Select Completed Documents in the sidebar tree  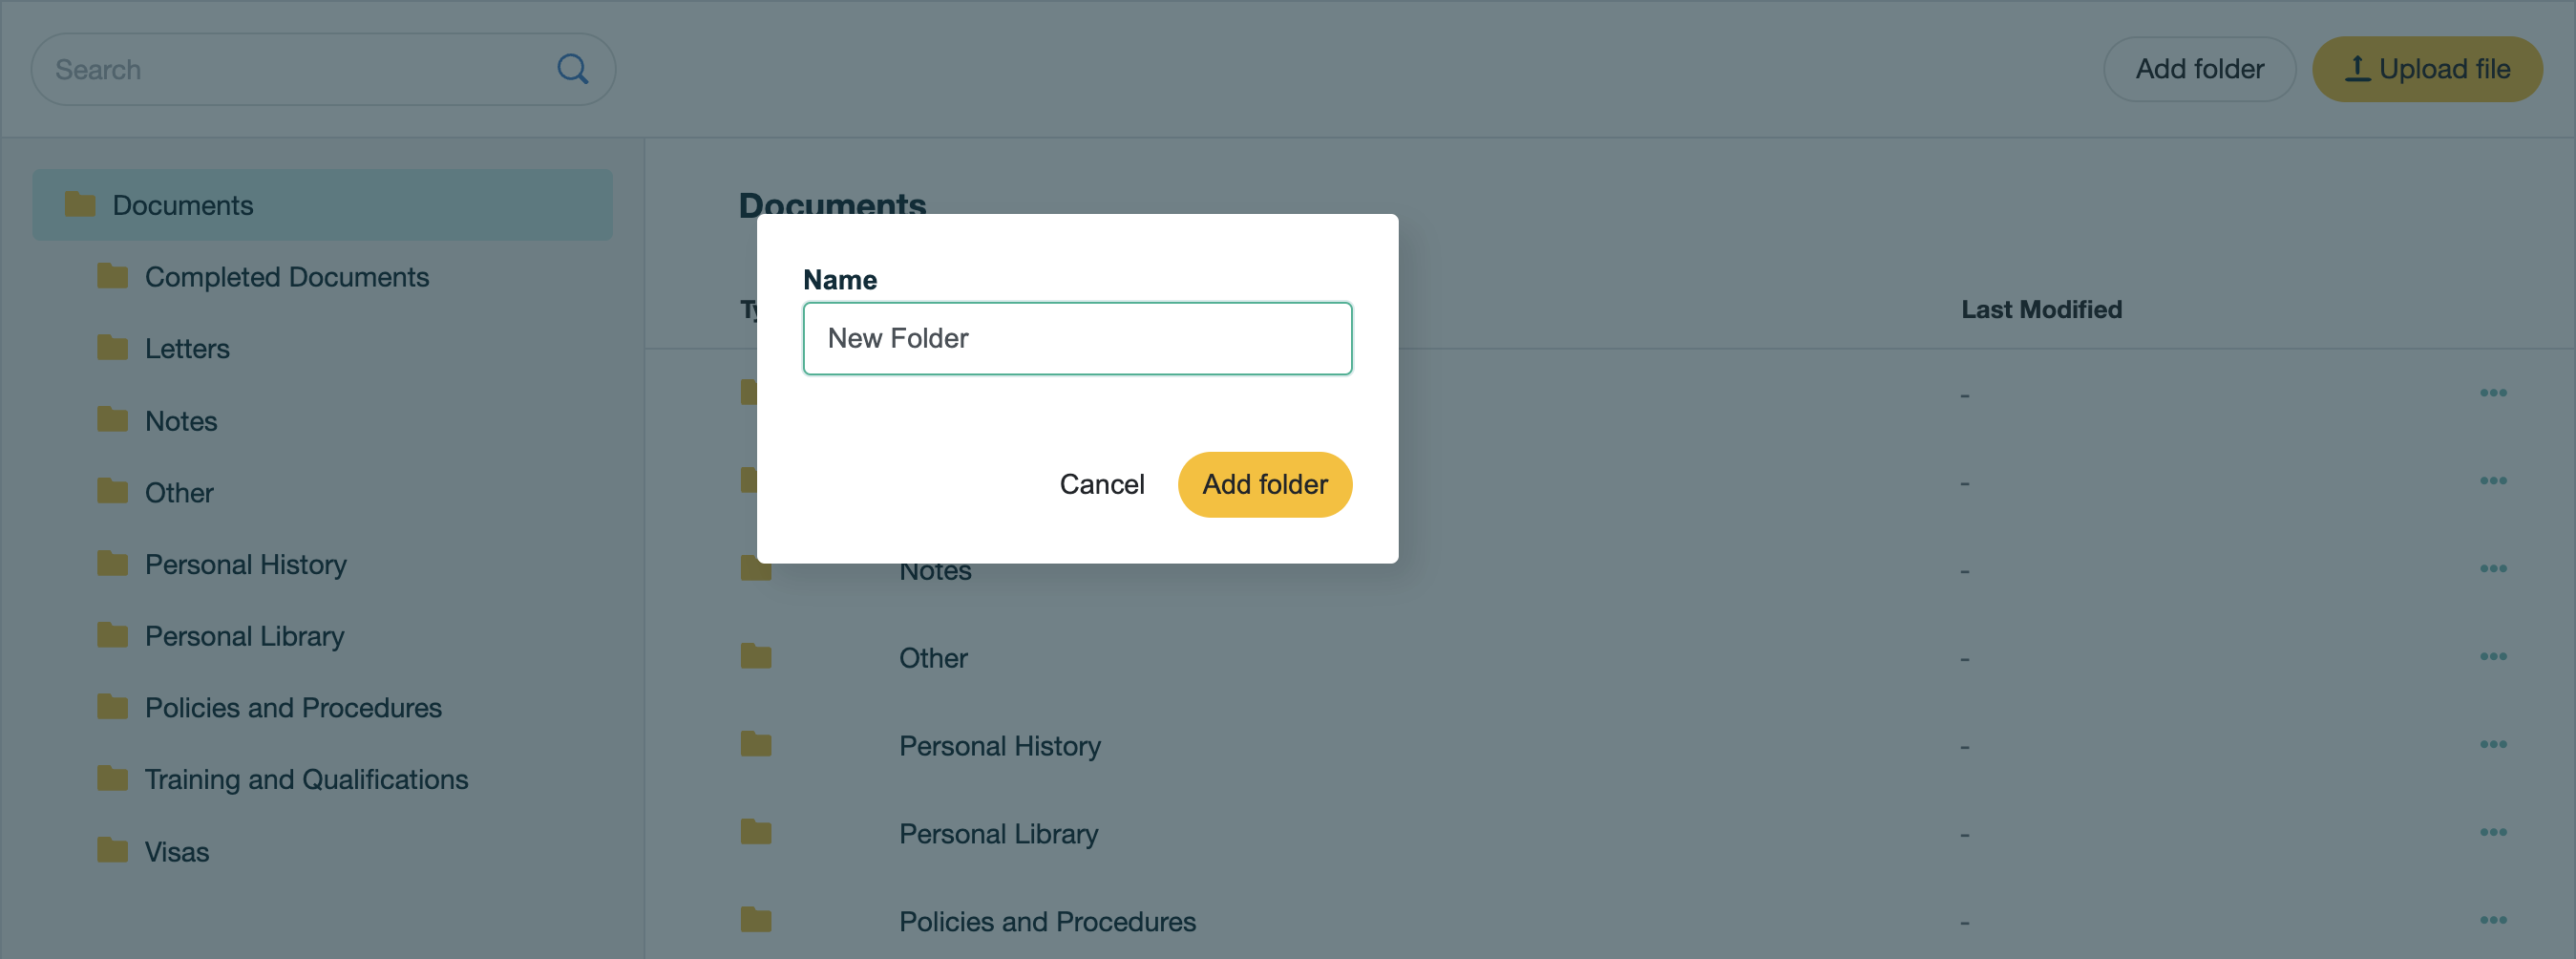click(x=286, y=277)
